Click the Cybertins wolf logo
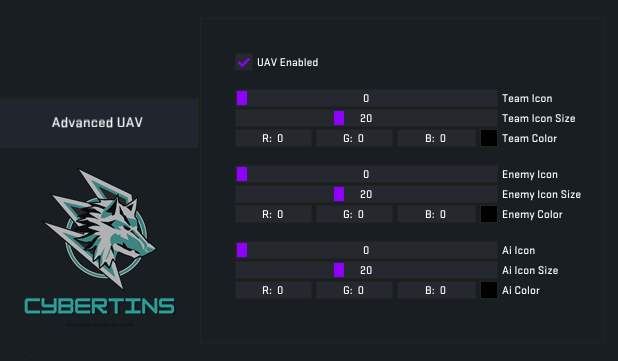Image resolution: width=618 pixels, height=361 pixels. [x=100, y=229]
